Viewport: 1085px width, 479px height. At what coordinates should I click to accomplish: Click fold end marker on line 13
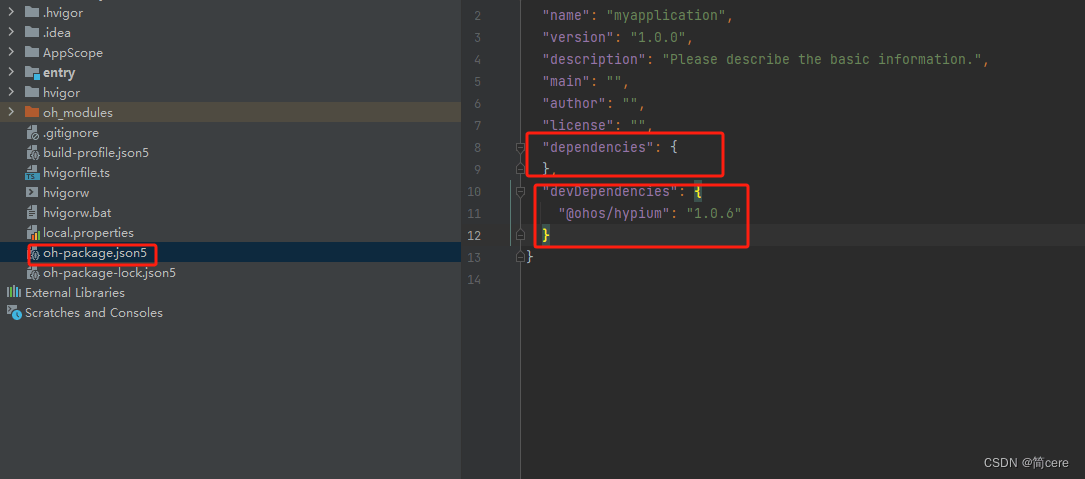click(520, 257)
